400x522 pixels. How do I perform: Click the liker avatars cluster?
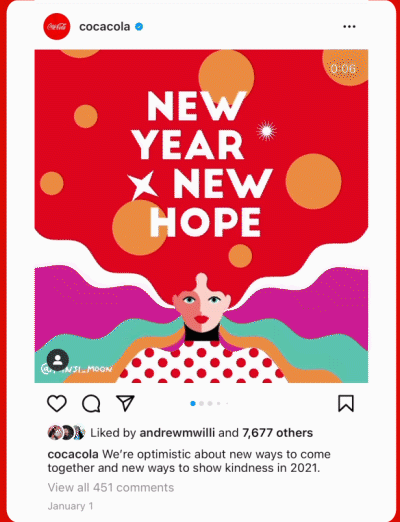66,433
